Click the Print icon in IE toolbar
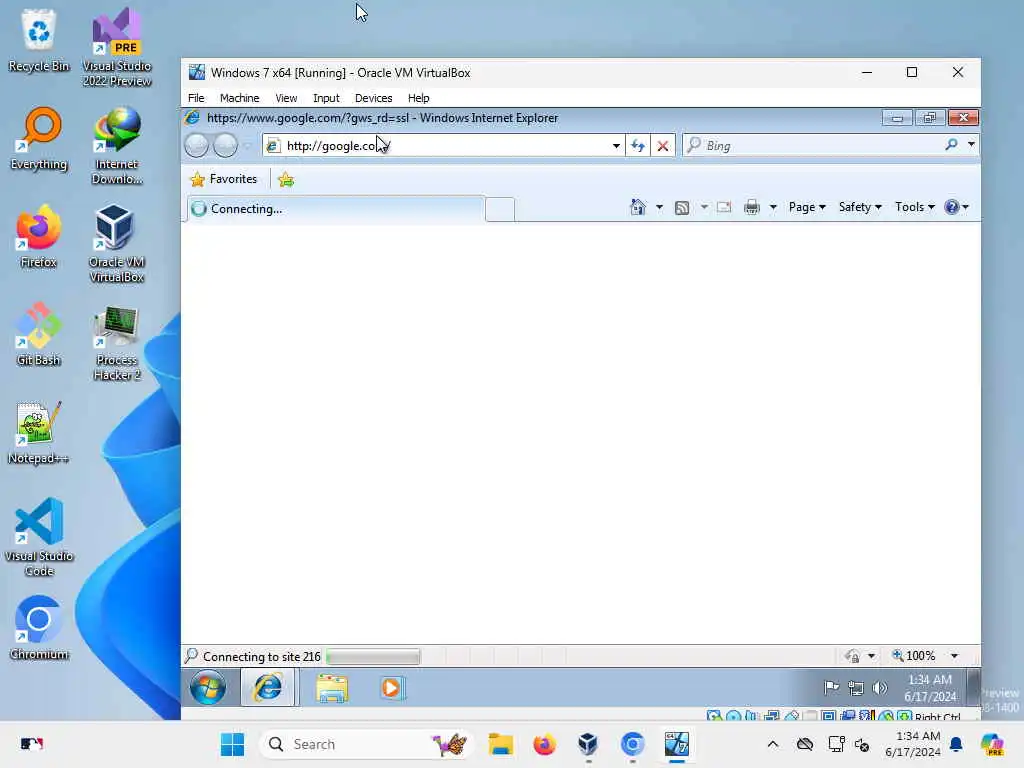This screenshot has width=1024, height=768. (x=752, y=207)
